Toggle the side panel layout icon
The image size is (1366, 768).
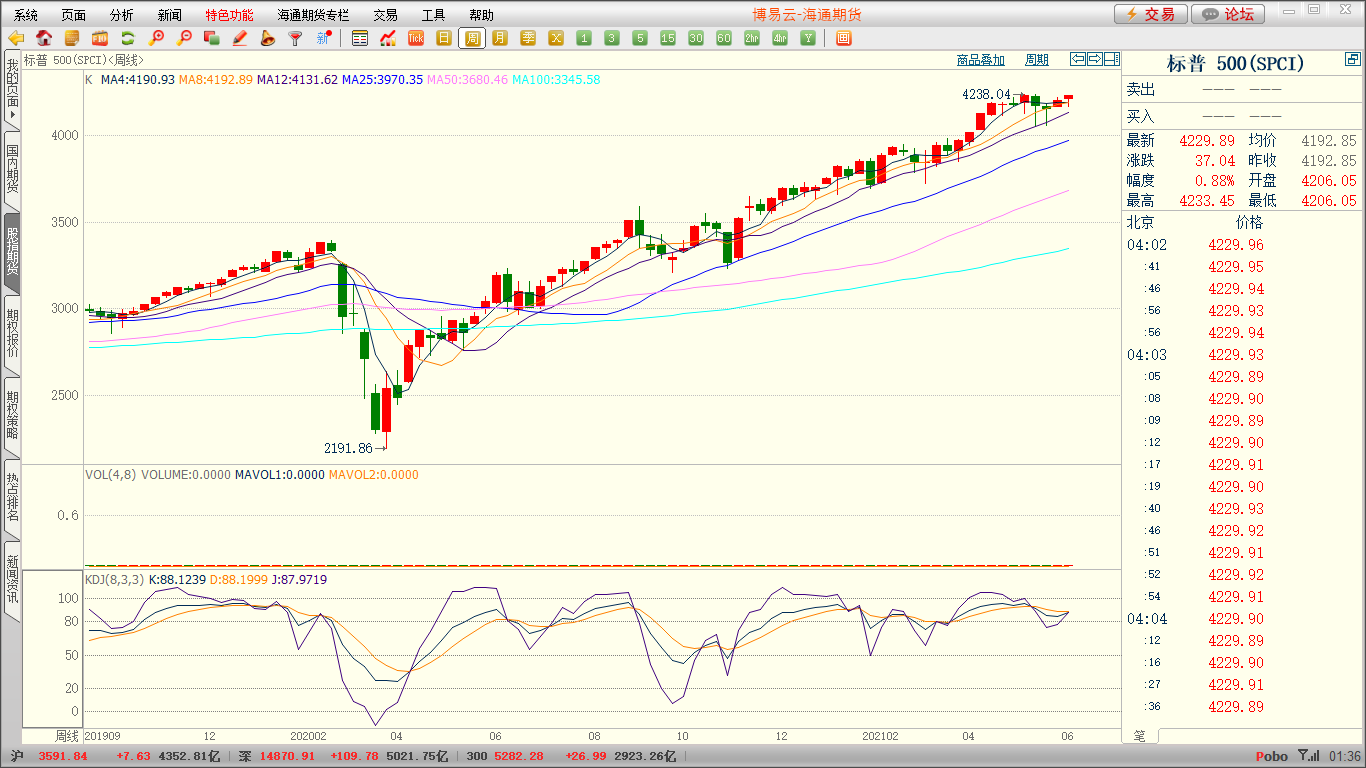(1111, 60)
